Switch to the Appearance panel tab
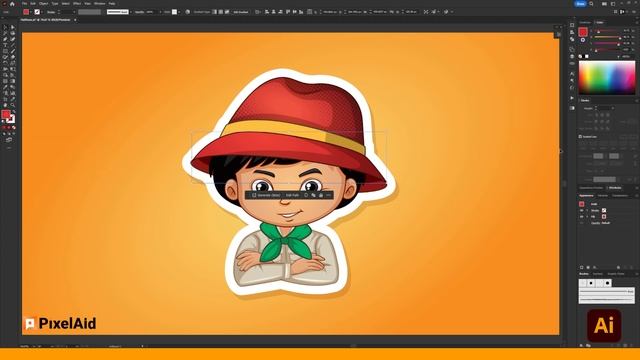 click(586, 196)
